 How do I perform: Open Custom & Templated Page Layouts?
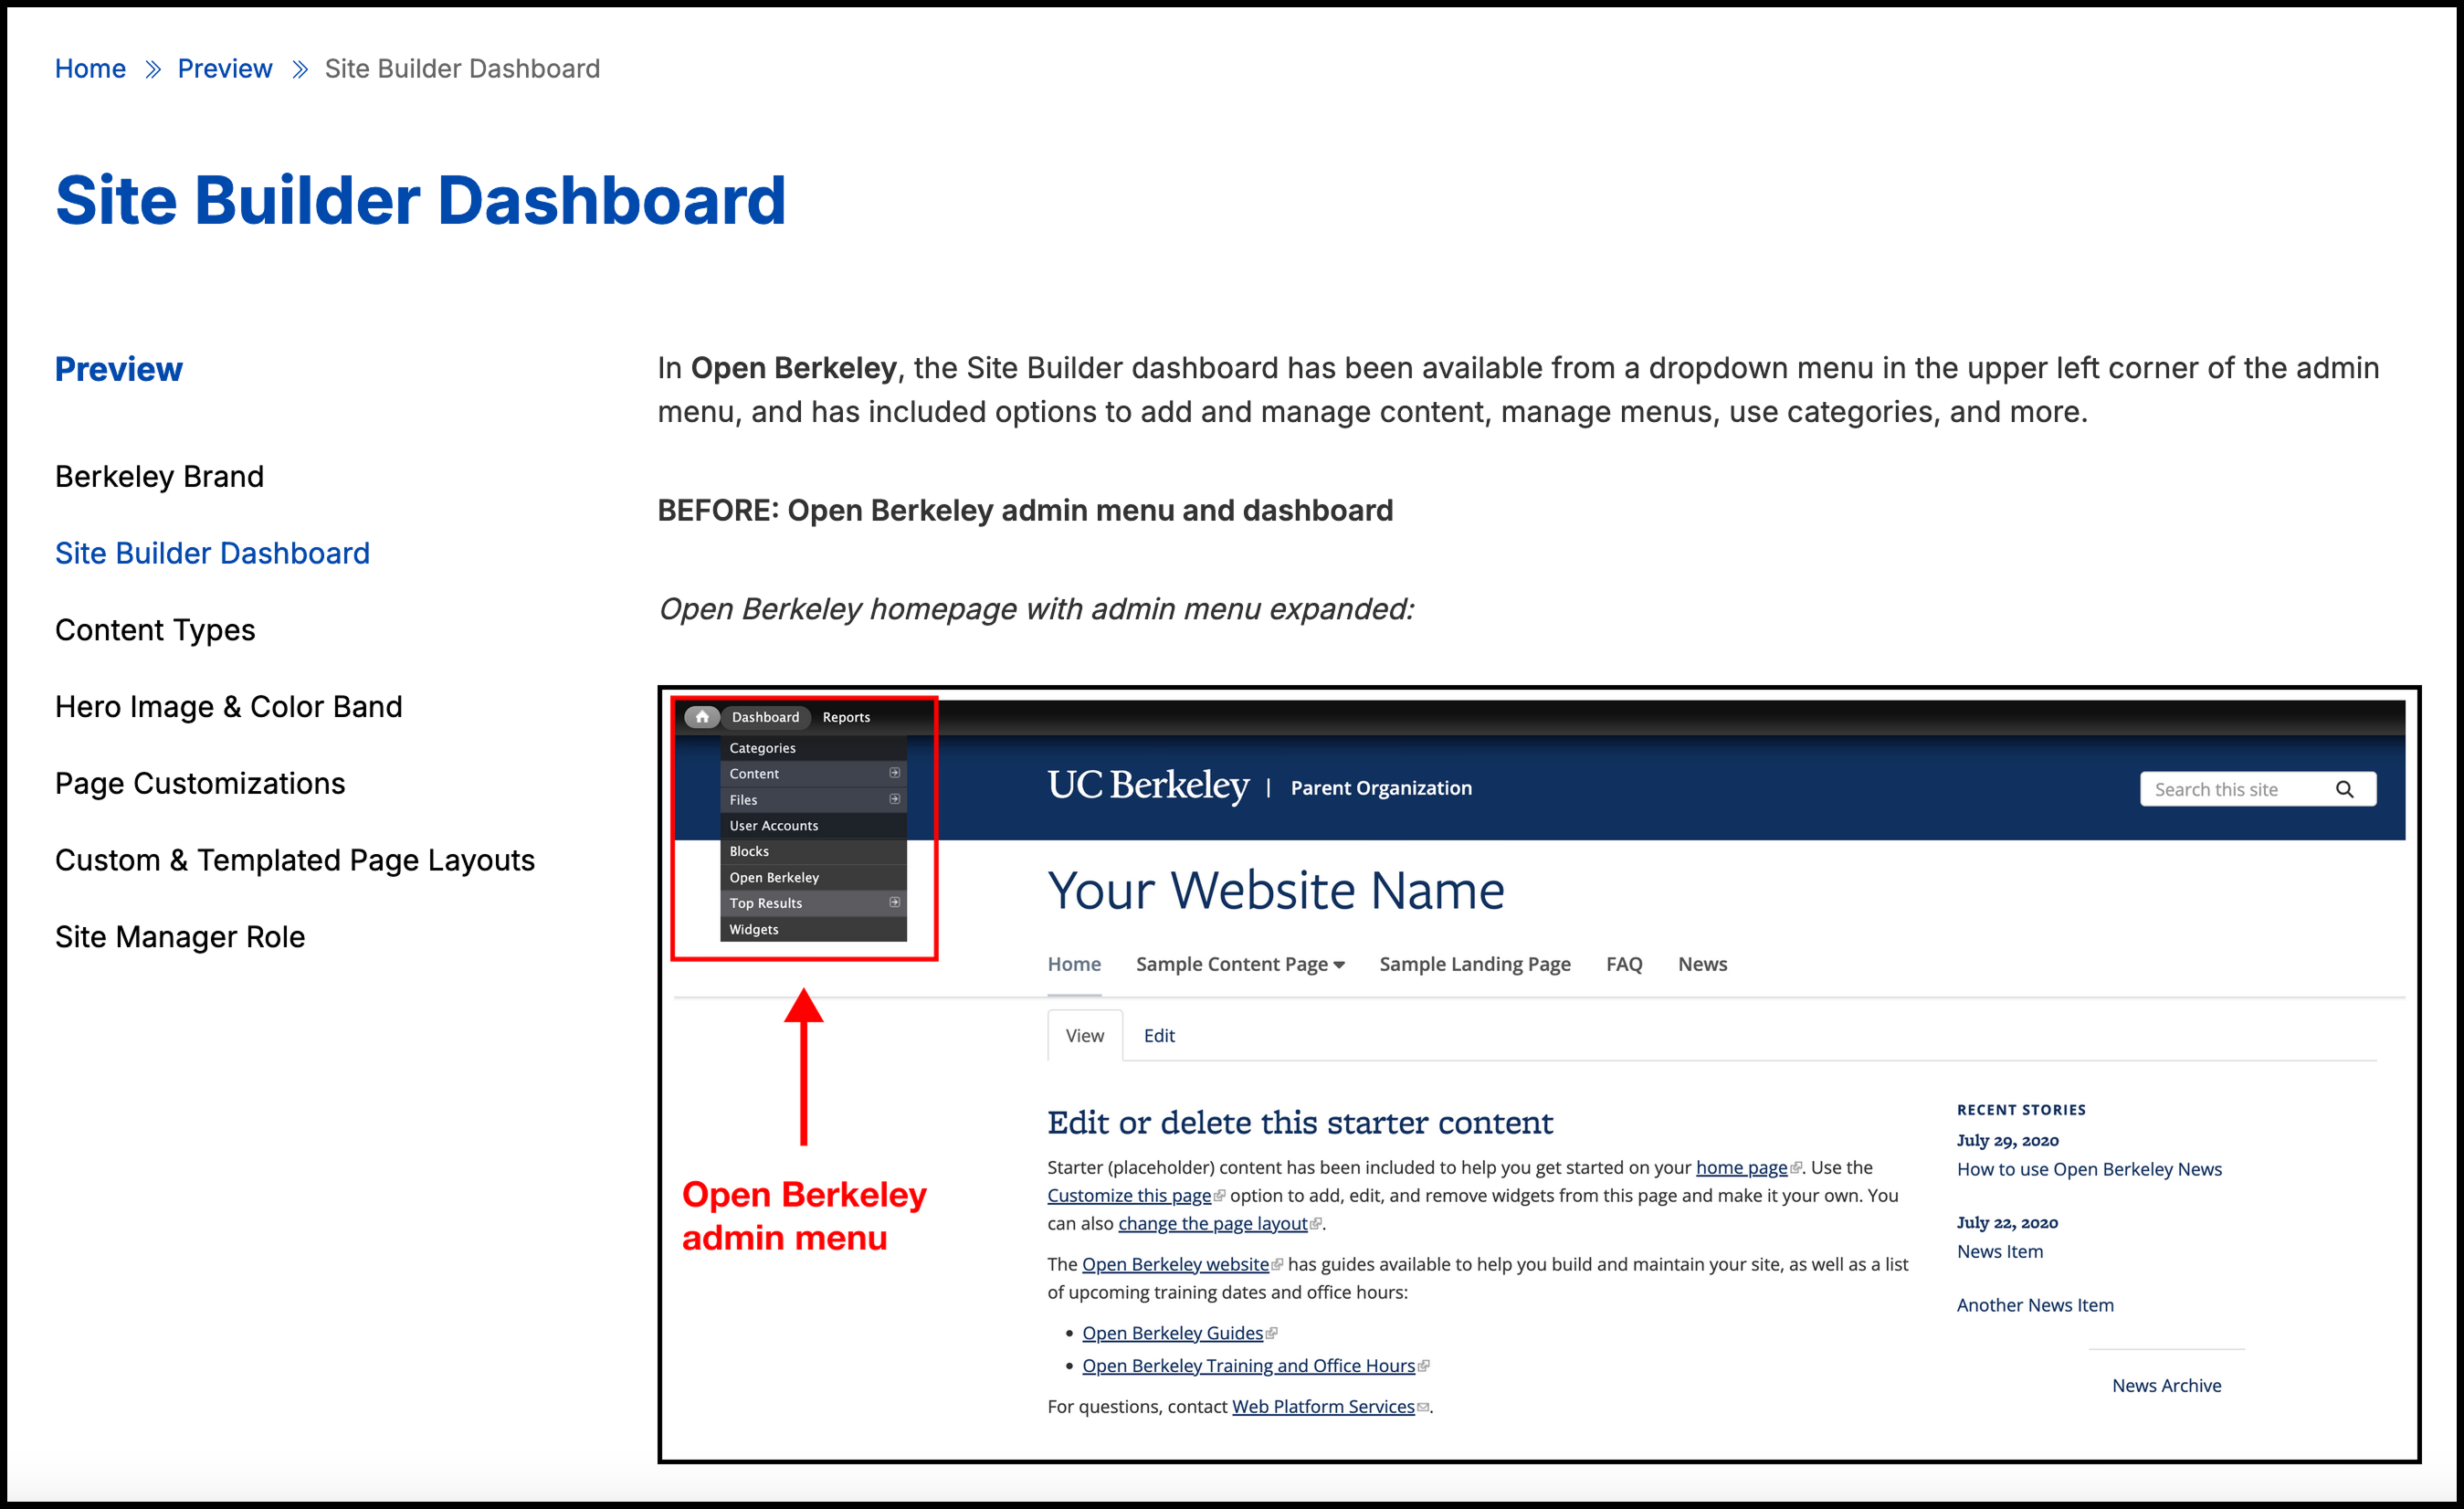pos(295,860)
